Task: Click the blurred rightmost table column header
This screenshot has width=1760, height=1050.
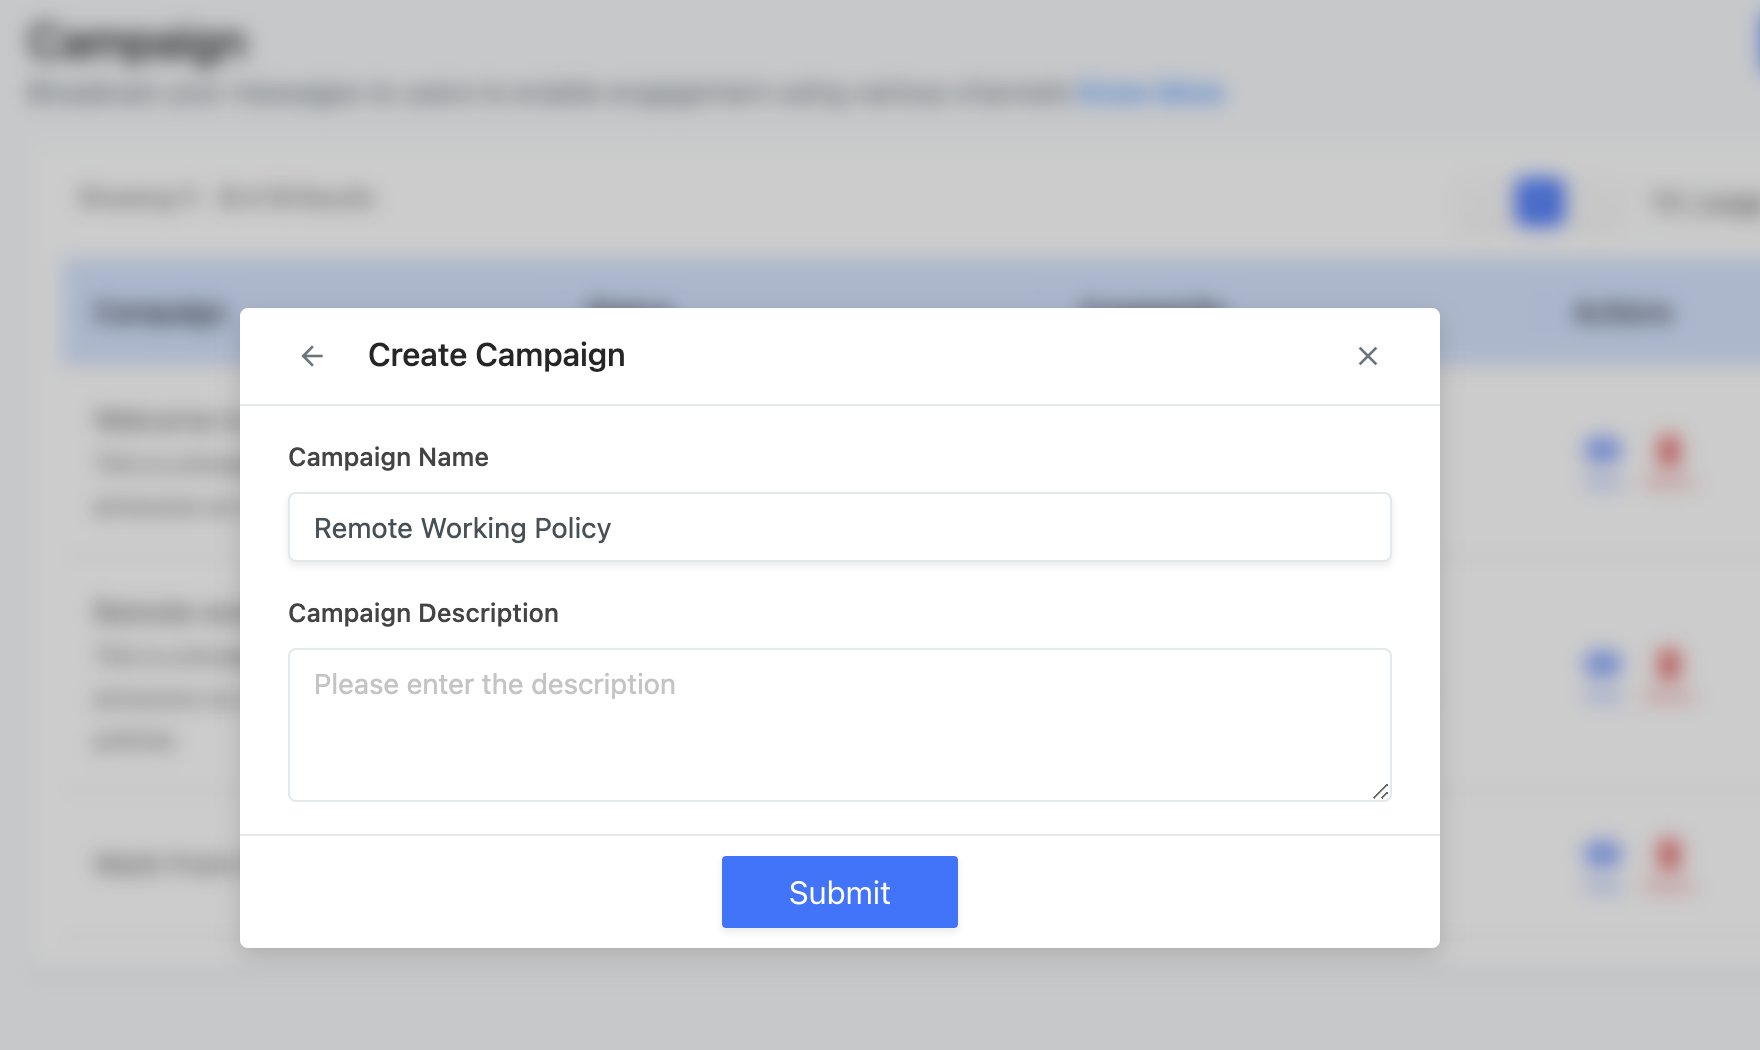Action: (x=1622, y=313)
